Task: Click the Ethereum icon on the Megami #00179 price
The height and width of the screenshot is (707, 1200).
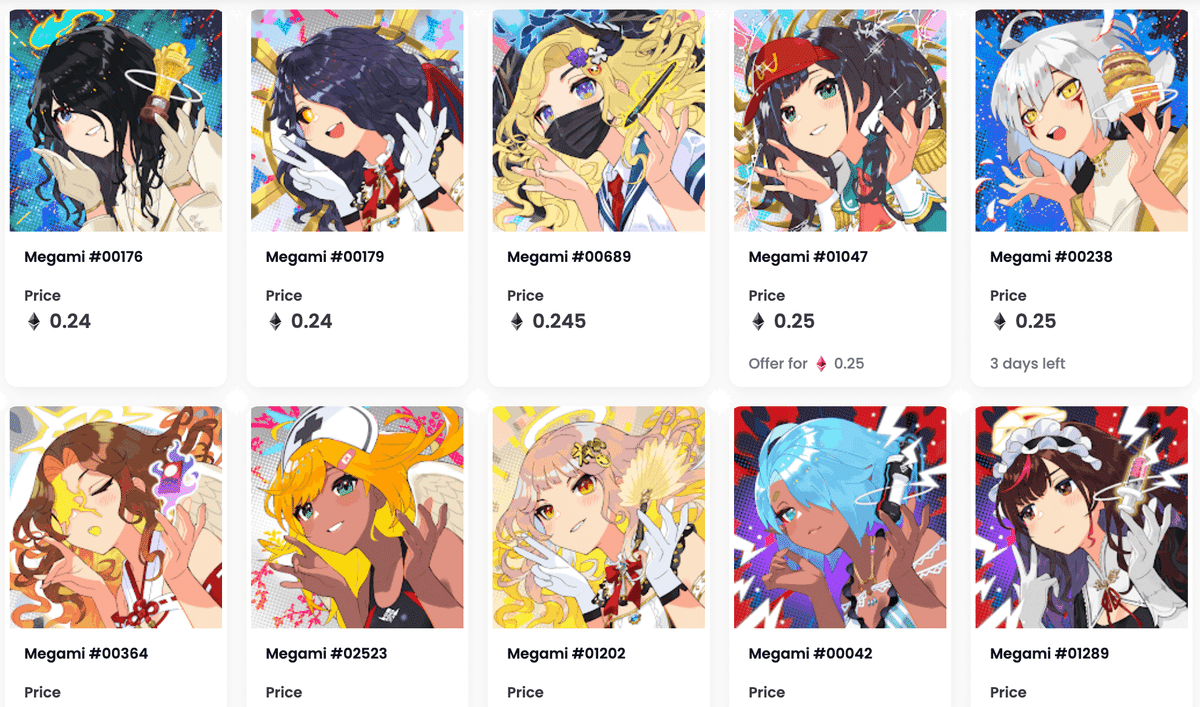Action: pos(275,322)
